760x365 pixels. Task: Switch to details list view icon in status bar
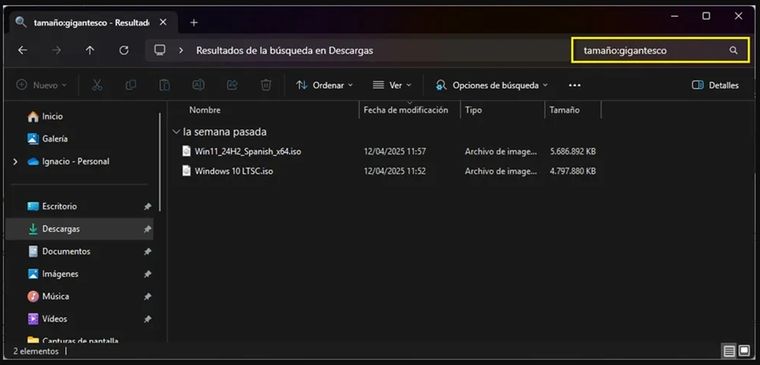728,351
